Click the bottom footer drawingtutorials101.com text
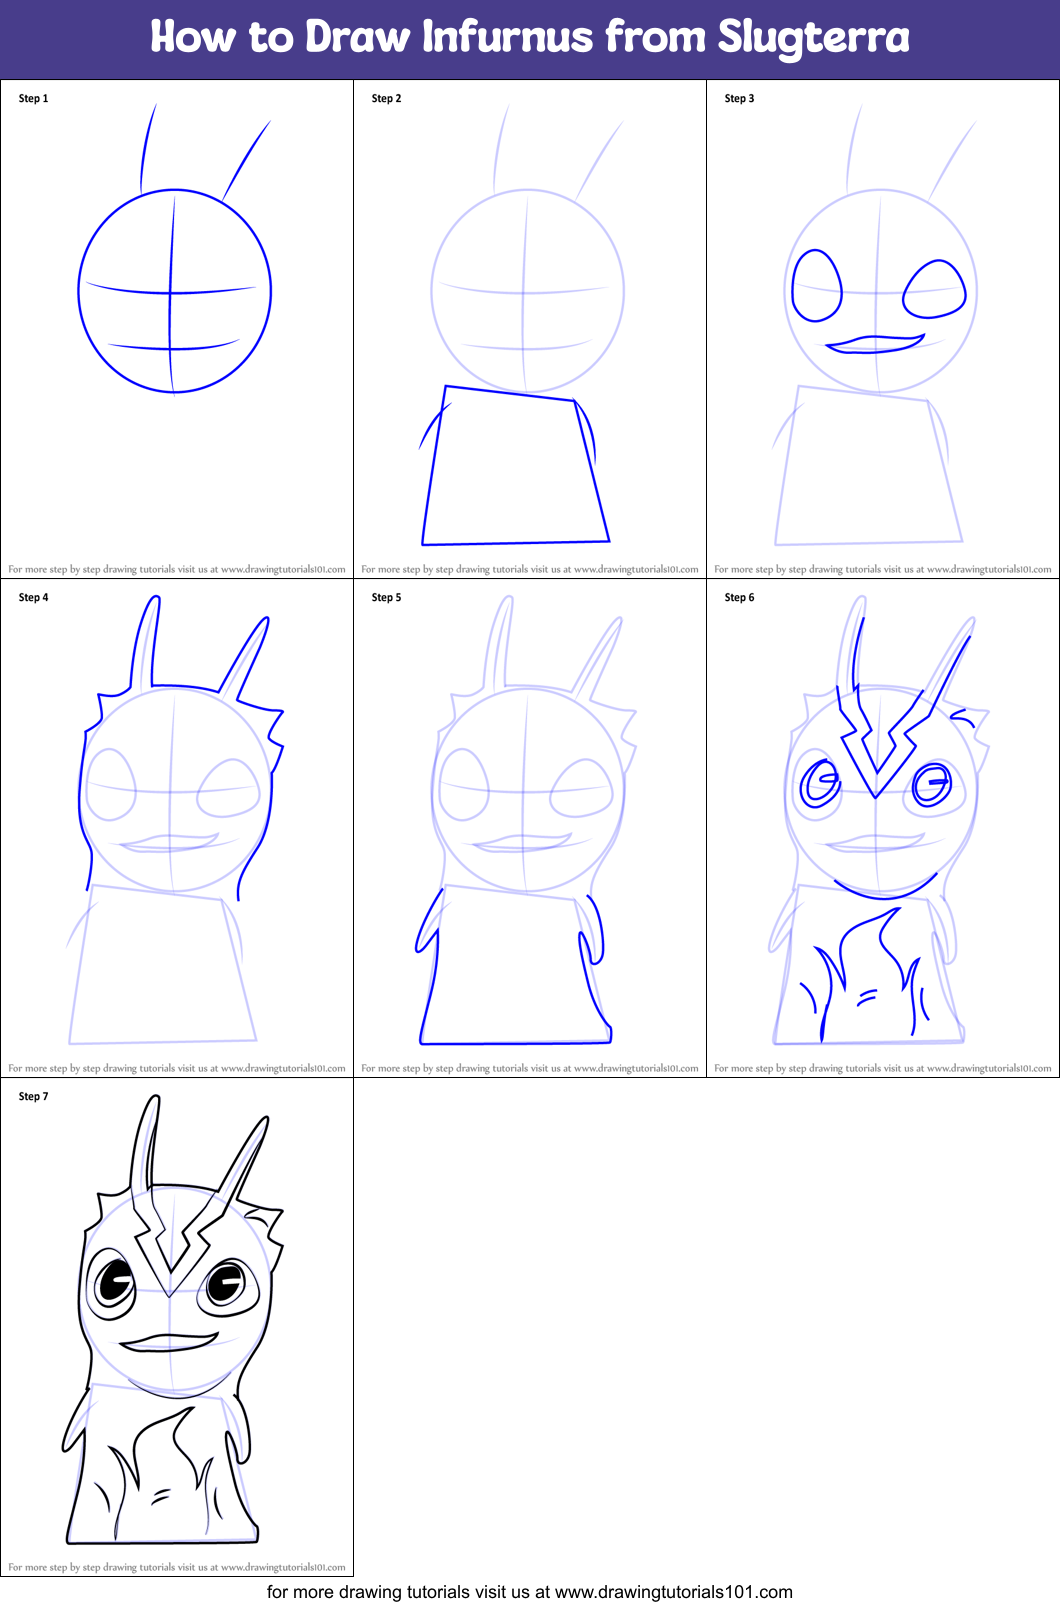Image resolution: width=1060 pixels, height=1607 pixels. click(x=530, y=1592)
